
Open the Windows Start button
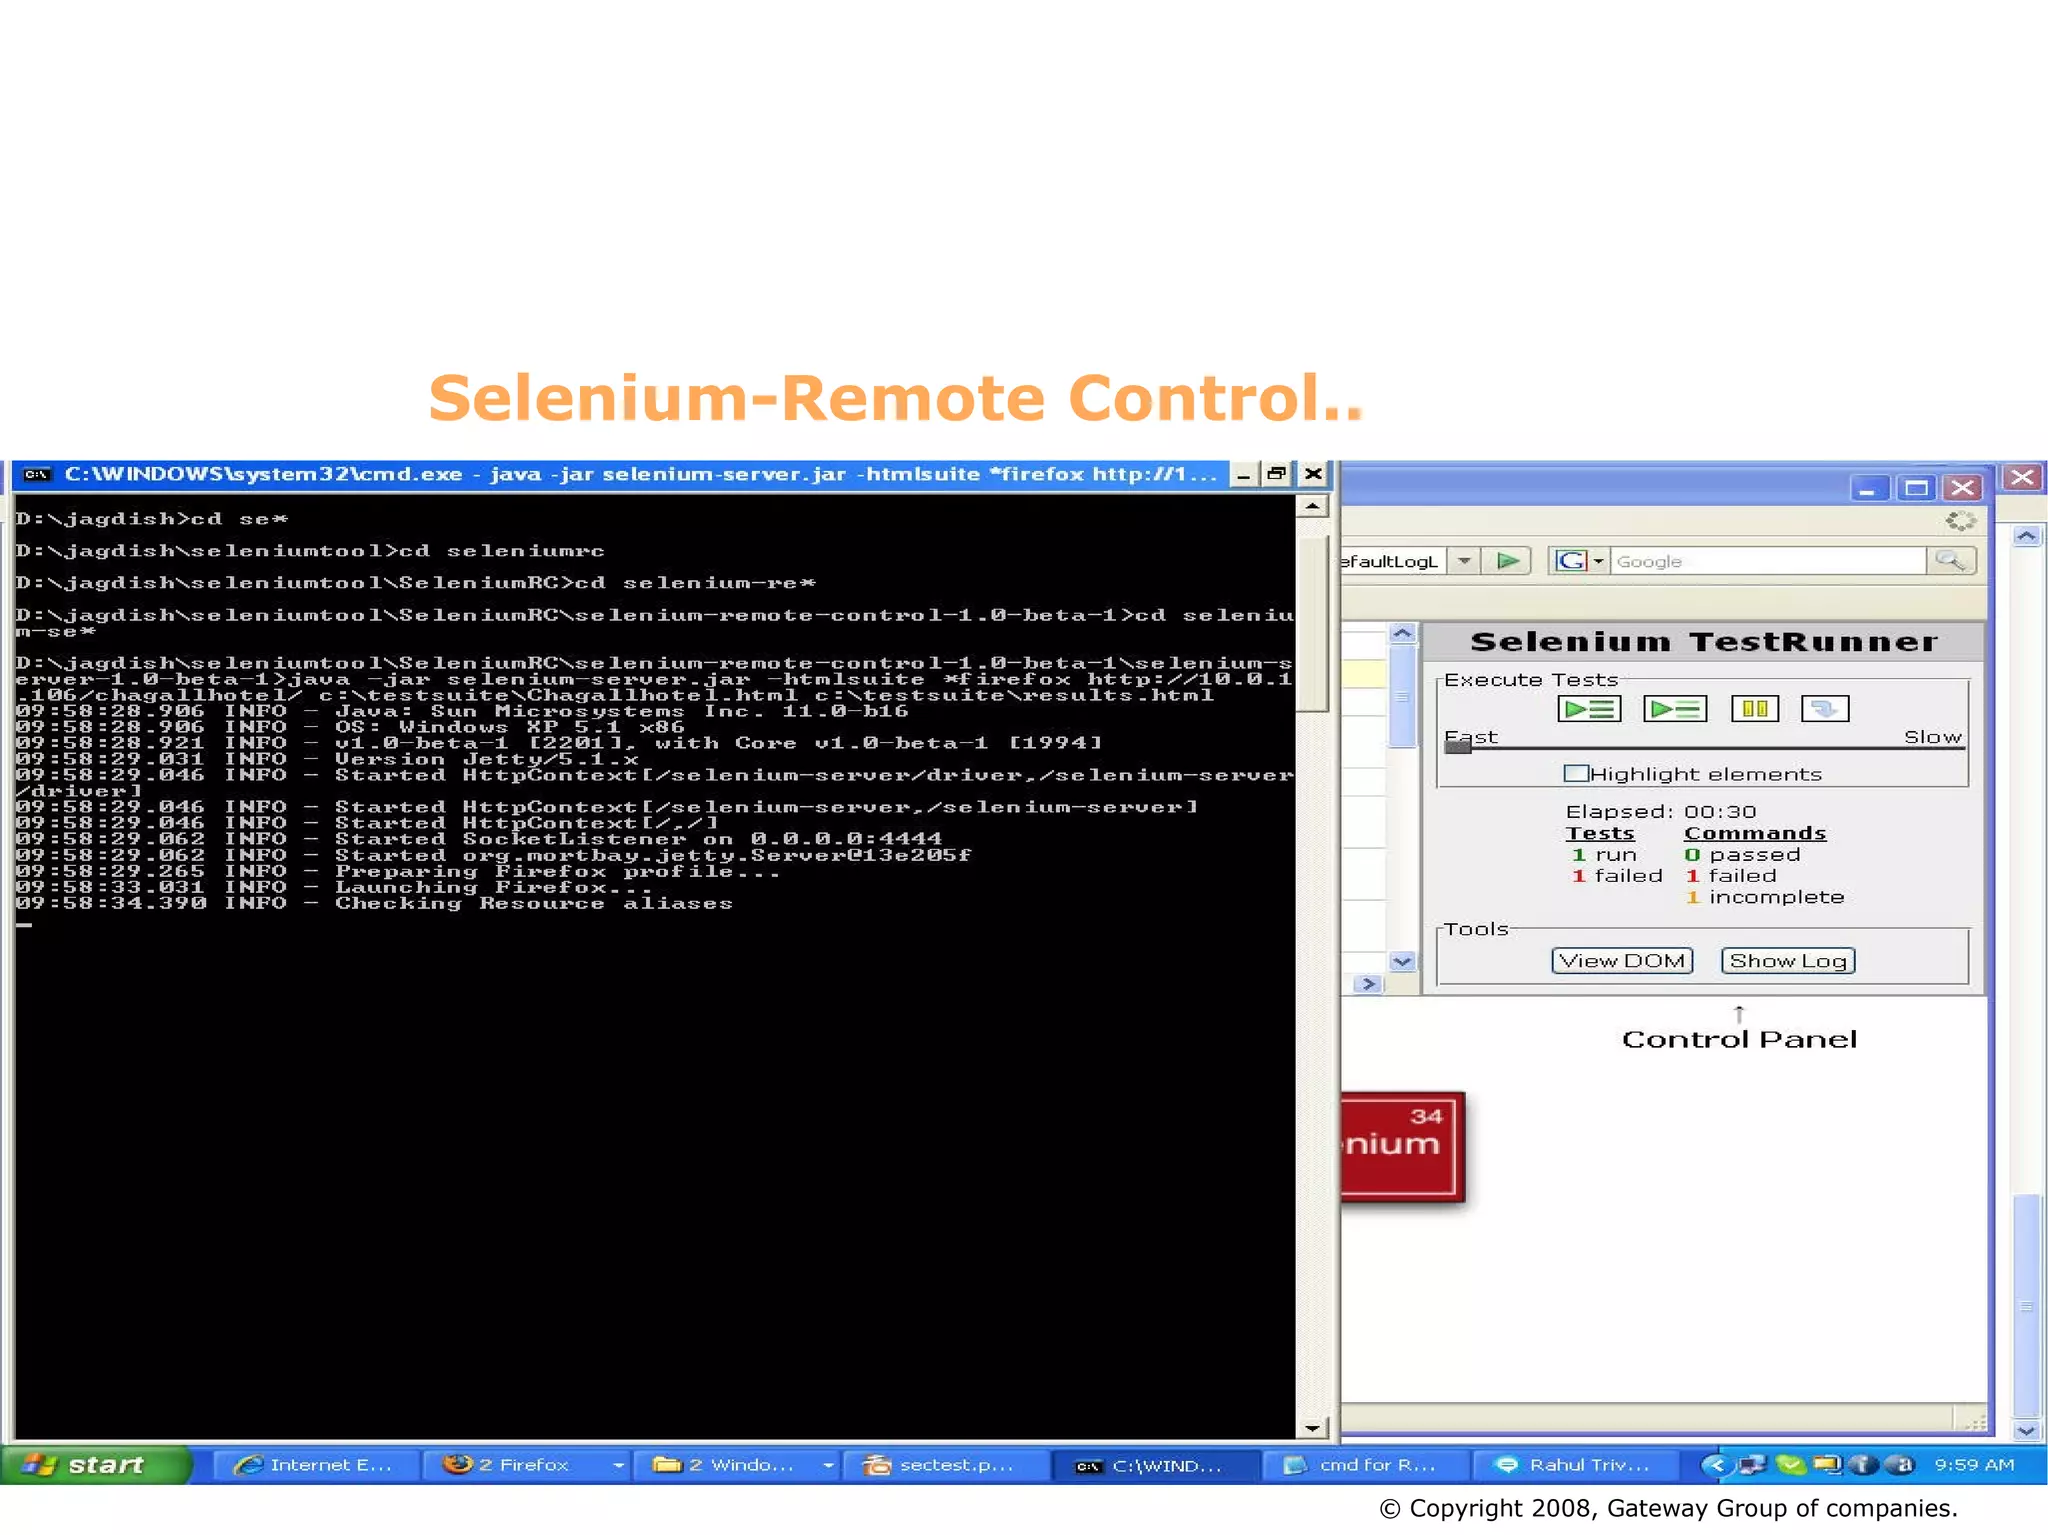95,1465
